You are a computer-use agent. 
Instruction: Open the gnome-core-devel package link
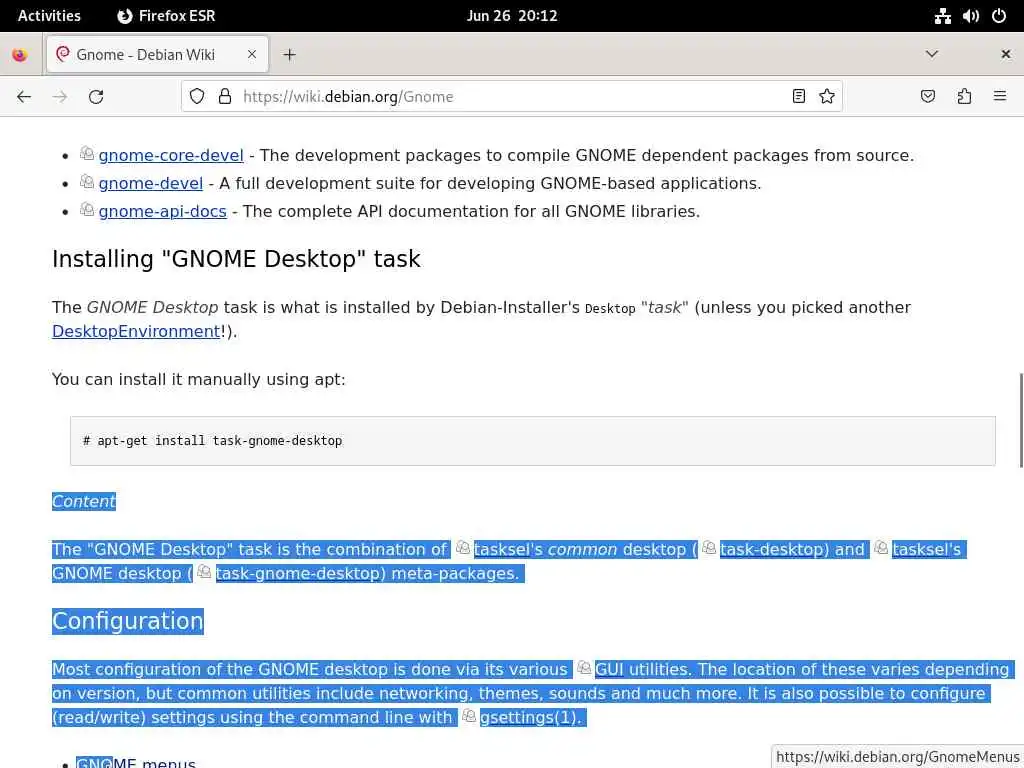click(171, 155)
